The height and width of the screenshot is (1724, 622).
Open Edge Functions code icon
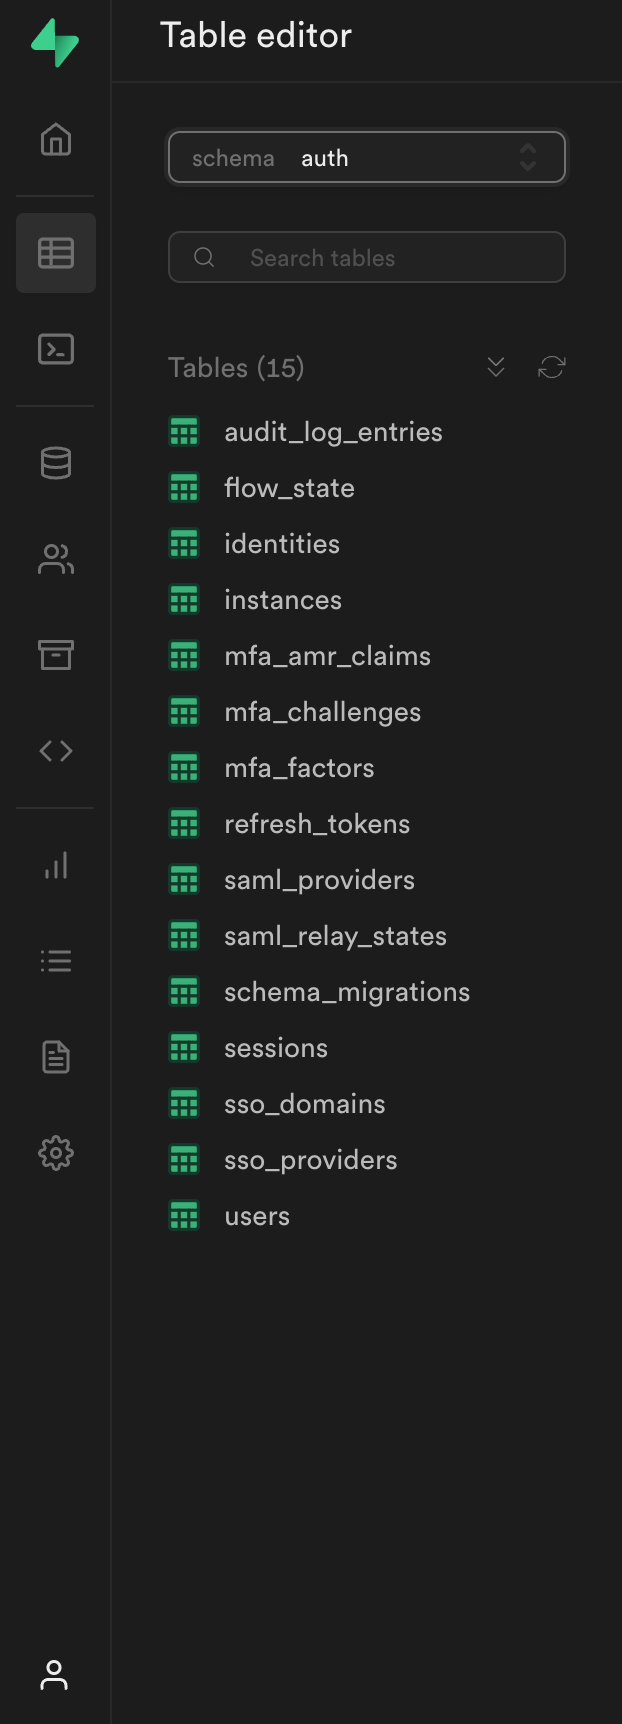pos(56,751)
